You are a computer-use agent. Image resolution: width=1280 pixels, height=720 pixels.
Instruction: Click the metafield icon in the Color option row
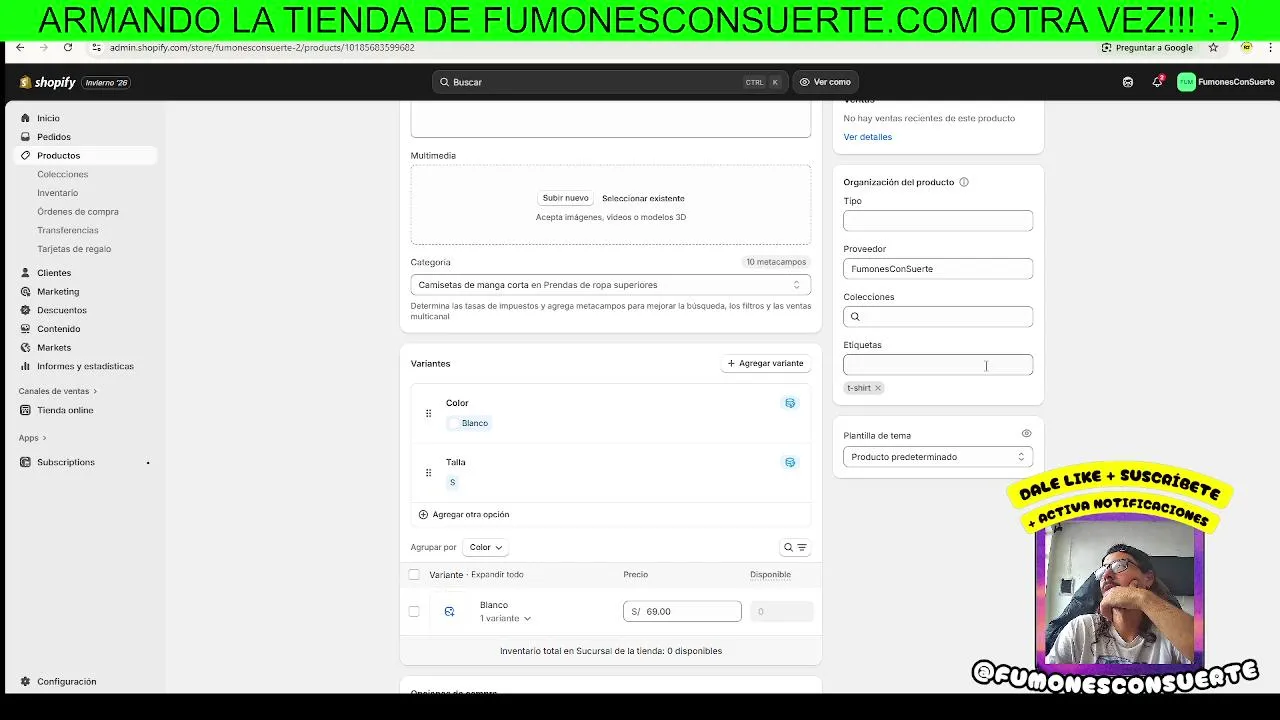(x=790, y=403)
